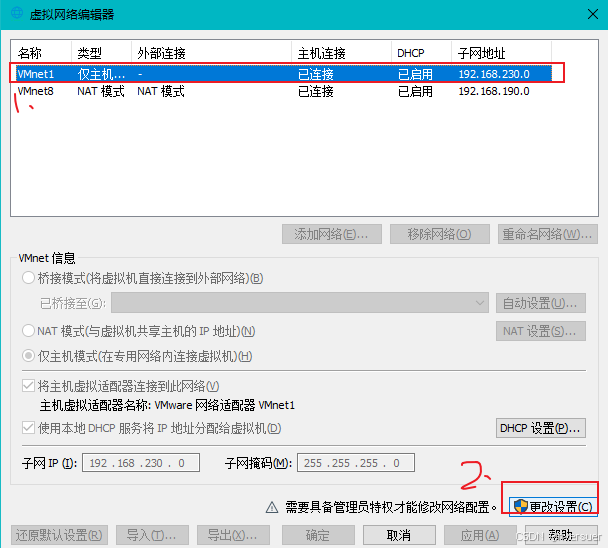Select NAT 模式 radio button
608x548 pixels.
coord(28,331)
